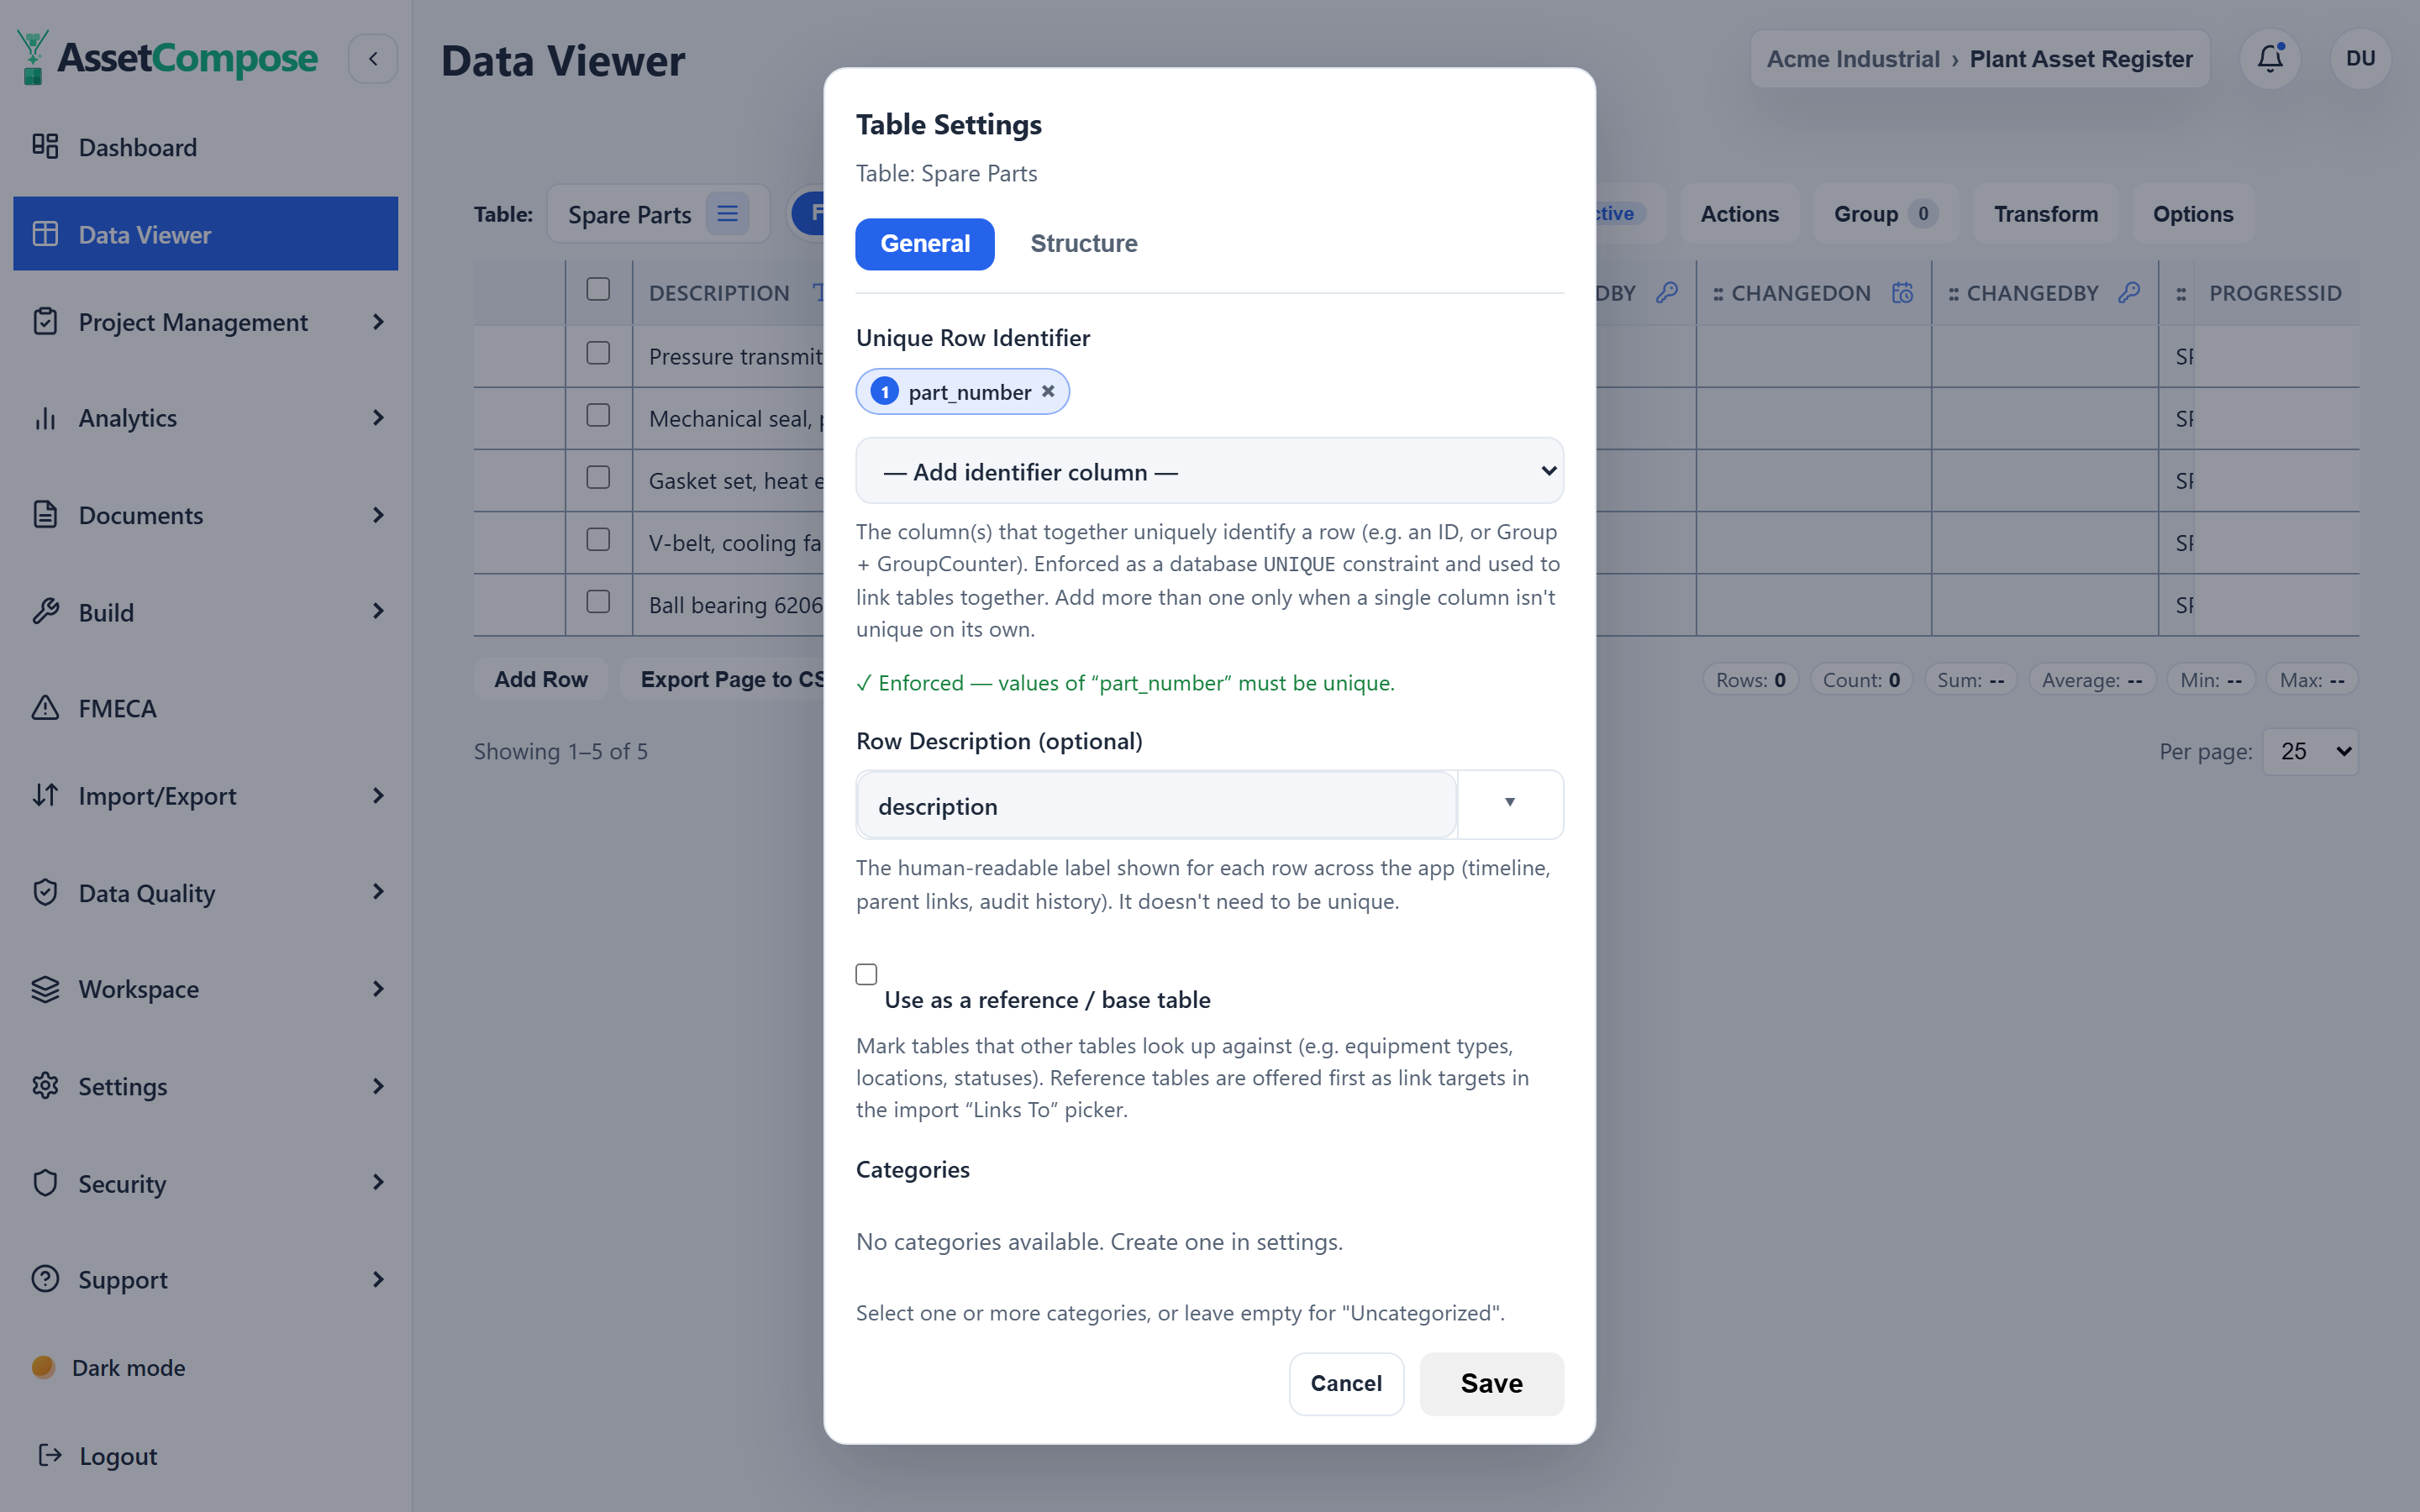Select the Mechanical seal row checkbox

click(598, 415)
